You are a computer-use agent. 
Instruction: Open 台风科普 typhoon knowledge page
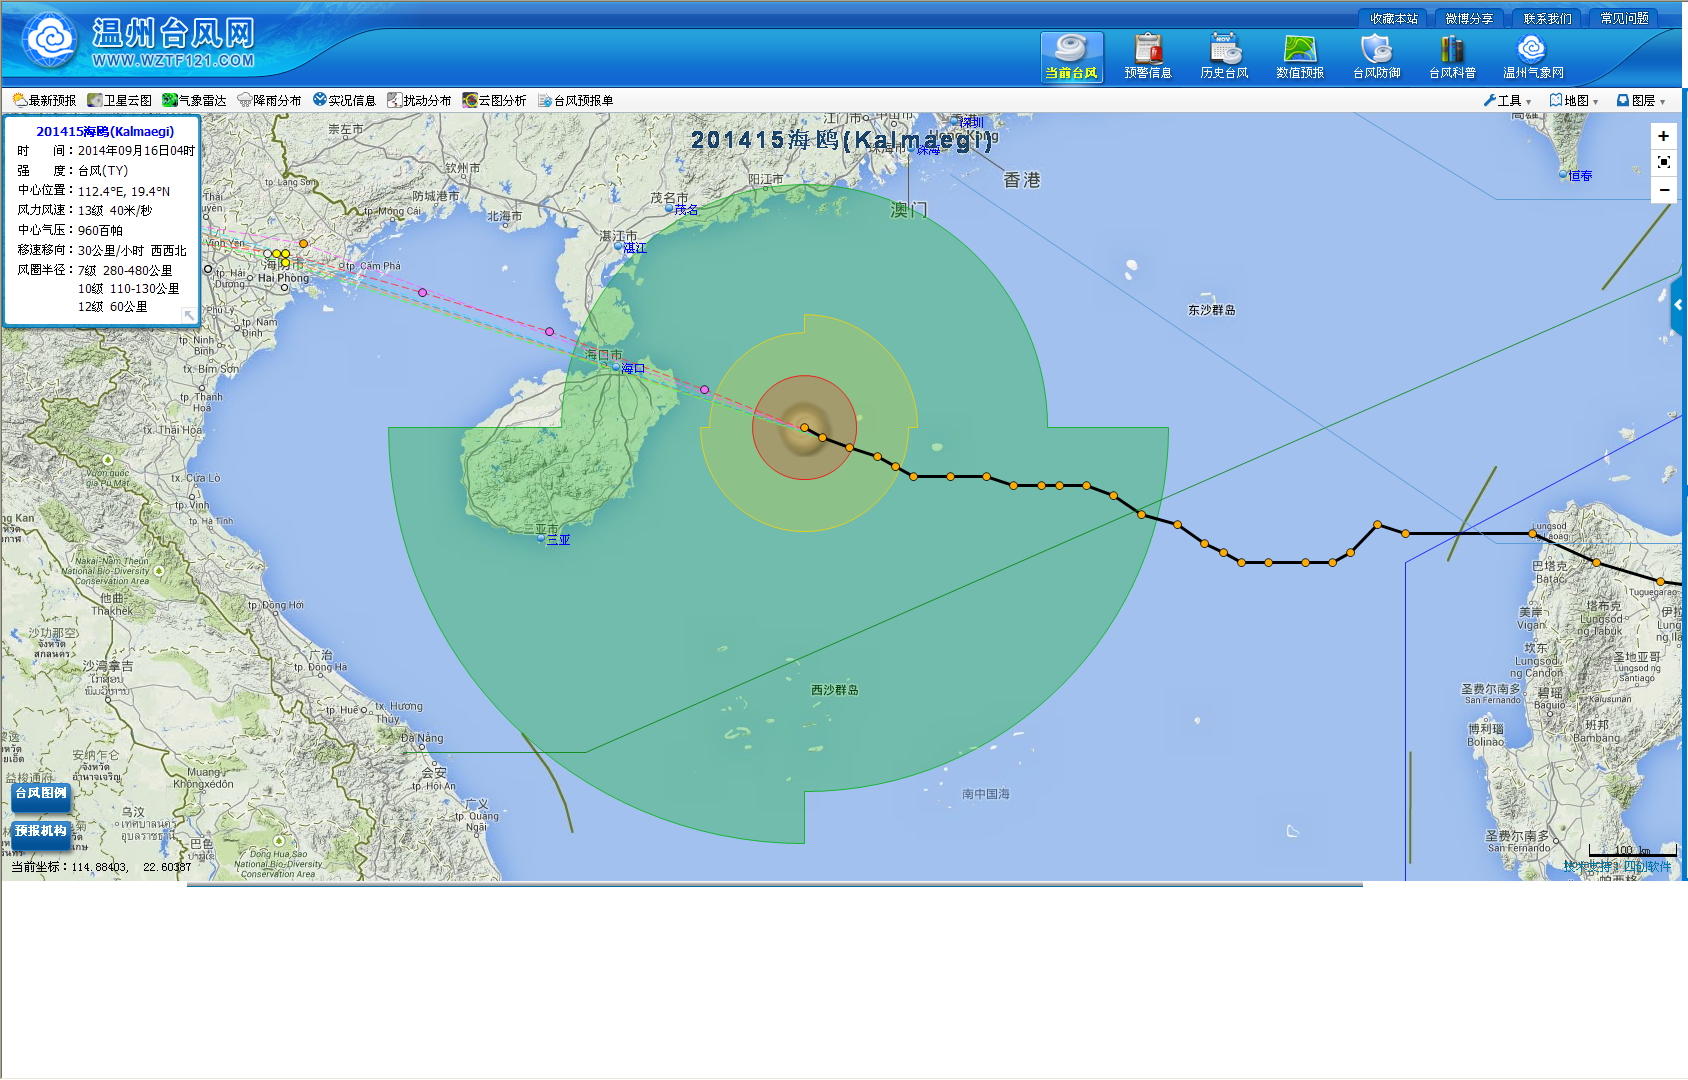coord(1452,57)
